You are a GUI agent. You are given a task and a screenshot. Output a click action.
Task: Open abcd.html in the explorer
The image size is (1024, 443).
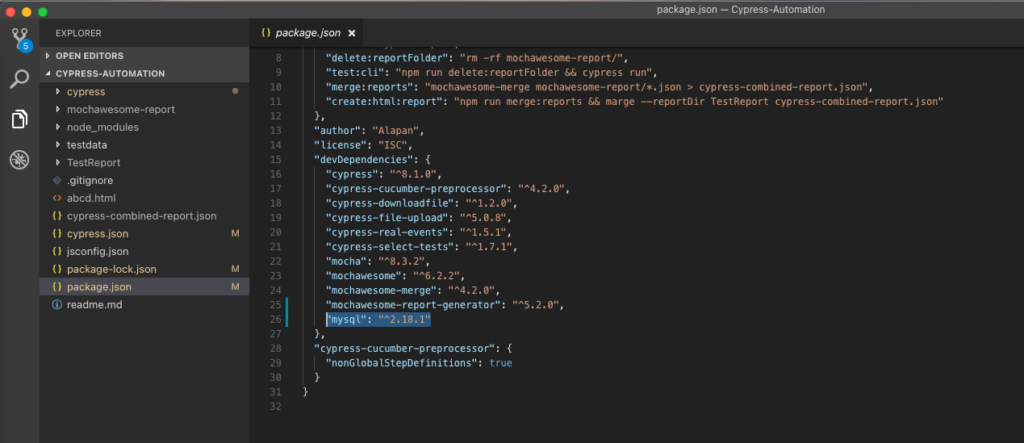tap(91, 198)
